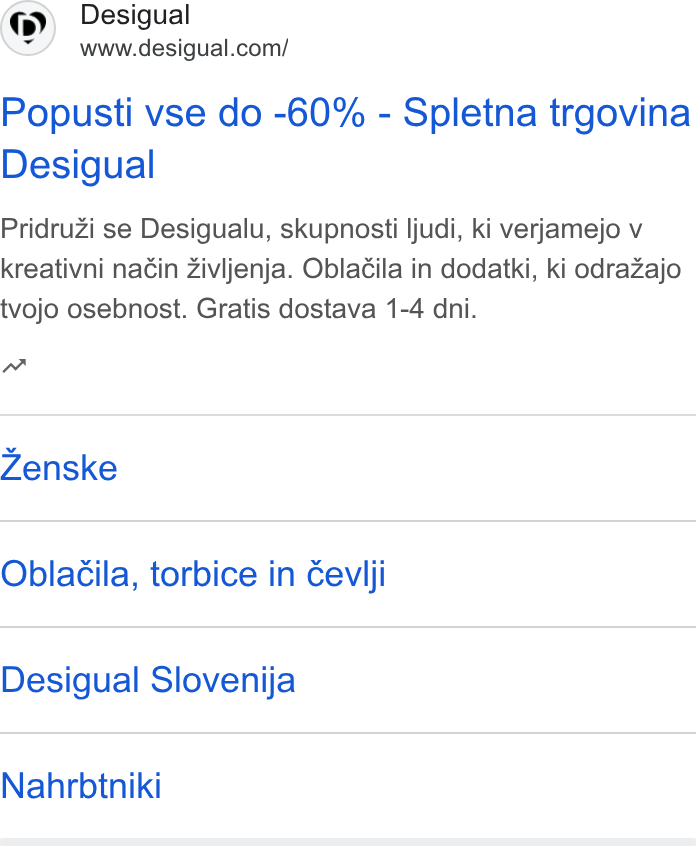Click the Spletna trgovina part of headline
Image resolution: width=696 pixels, height=846 pixels.
pyautogui.click(x=547, y=113)
